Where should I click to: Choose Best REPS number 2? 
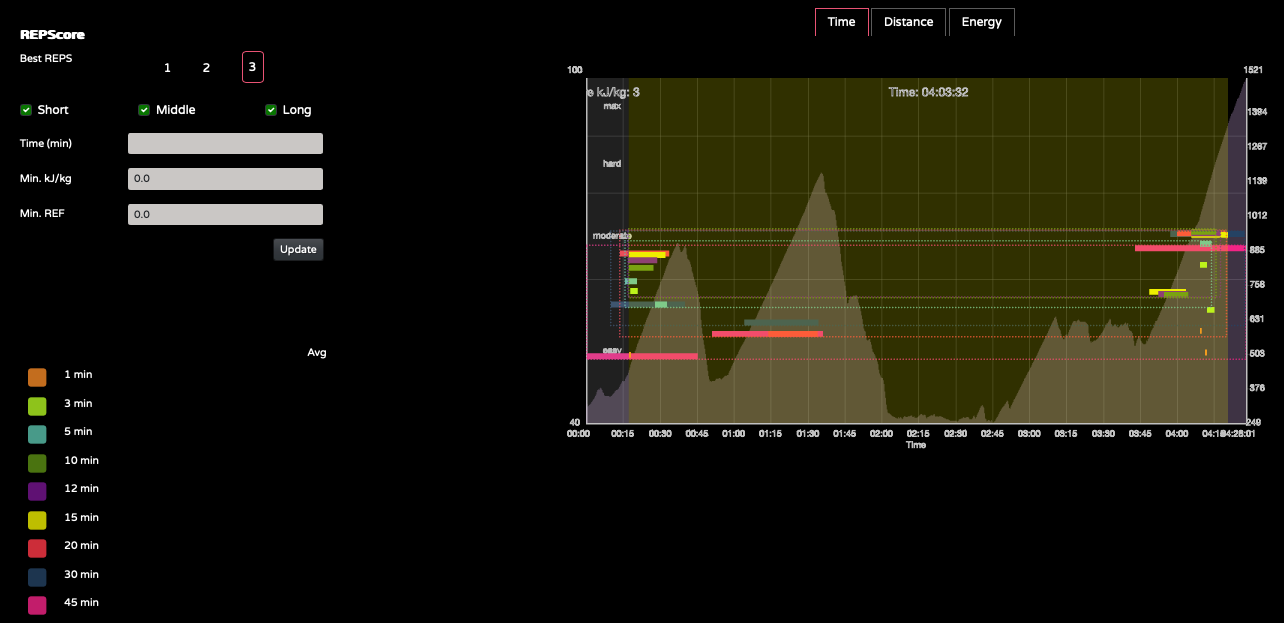(x=206, y=68)
